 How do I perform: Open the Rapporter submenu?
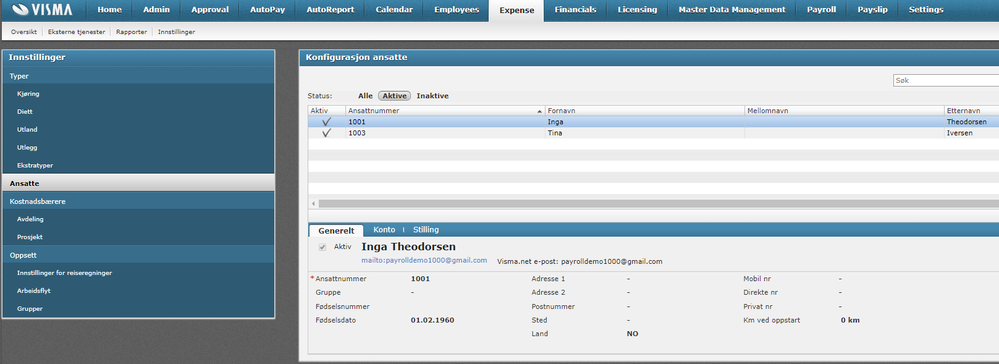pyautogui.click(x=132, y=31)
